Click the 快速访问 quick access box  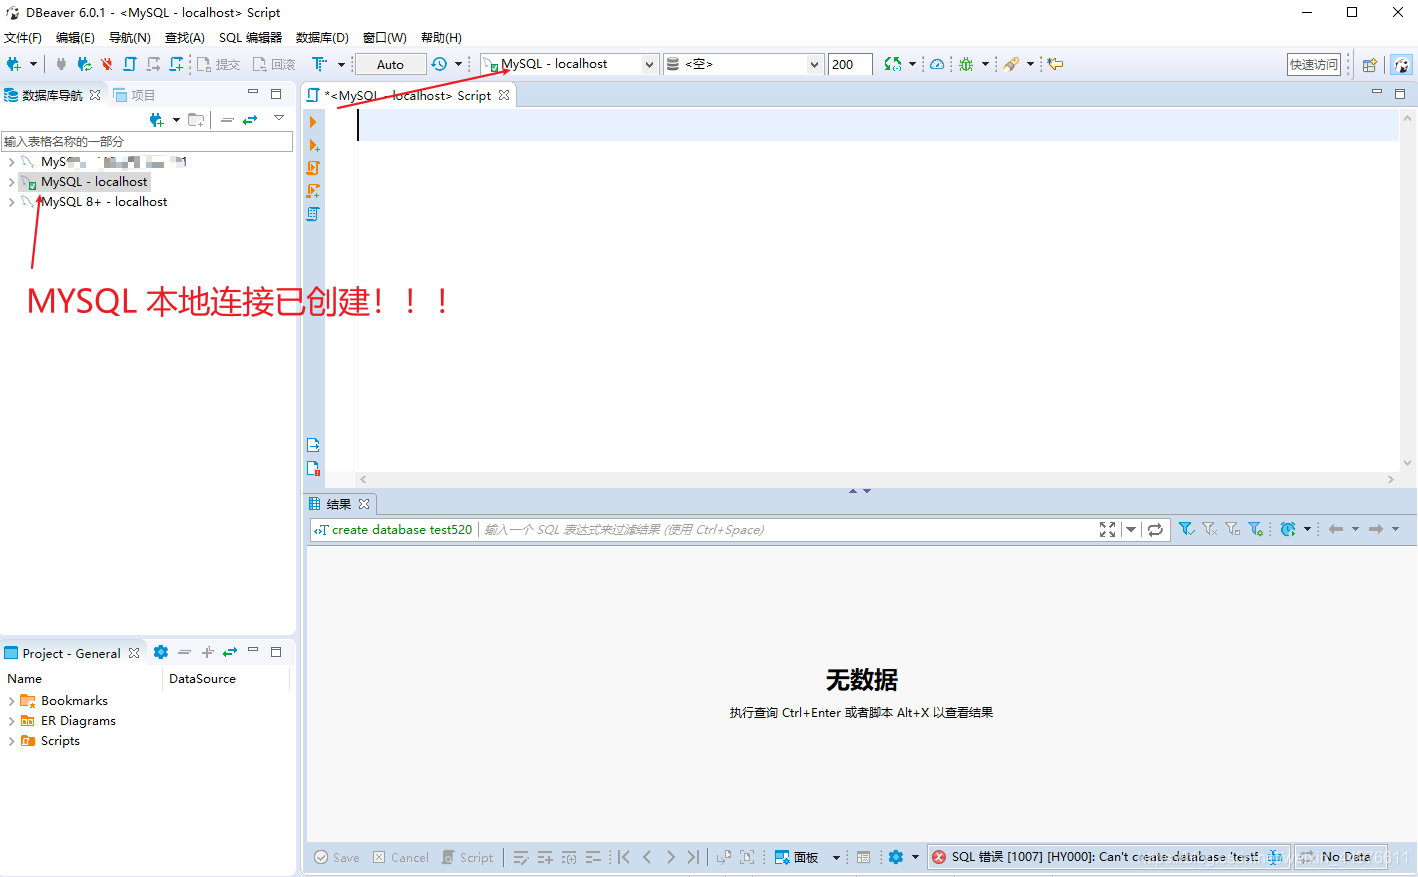point(1314,64)
